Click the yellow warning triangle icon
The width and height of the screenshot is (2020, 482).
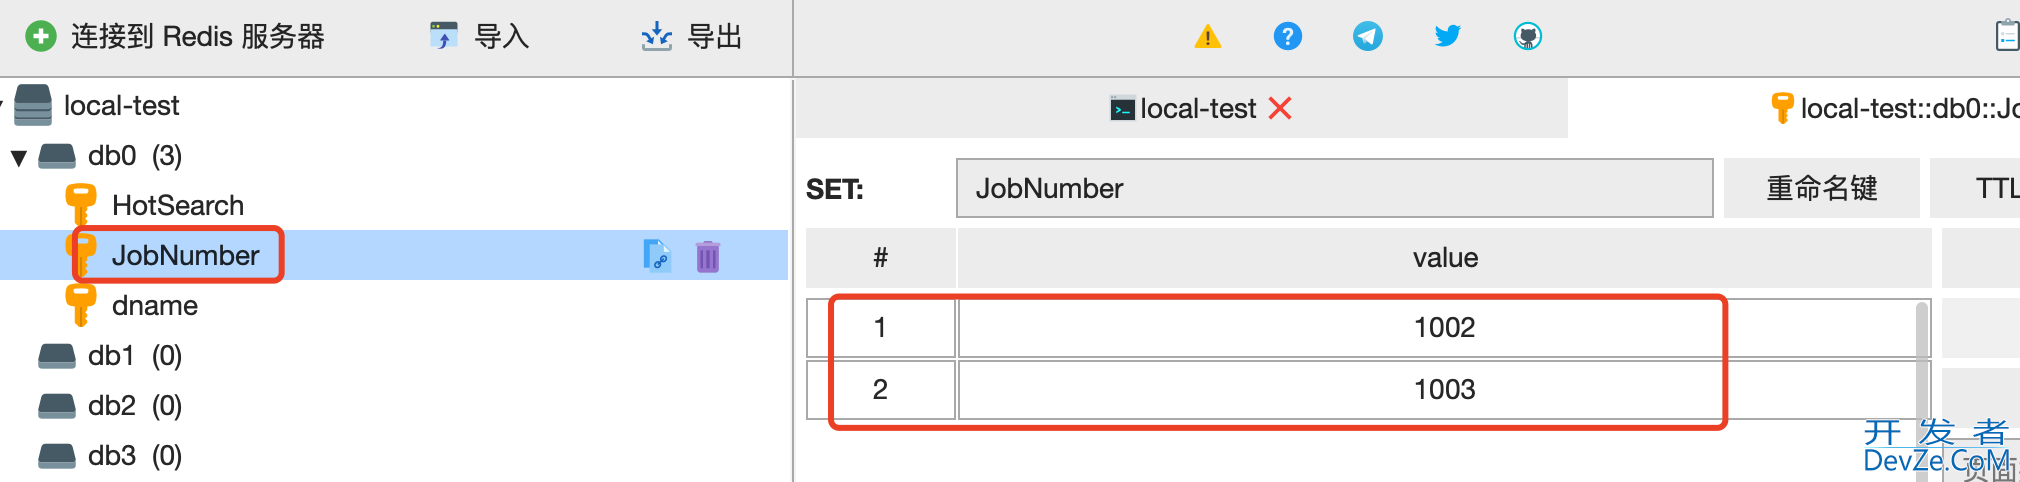tap(1208, 37)
